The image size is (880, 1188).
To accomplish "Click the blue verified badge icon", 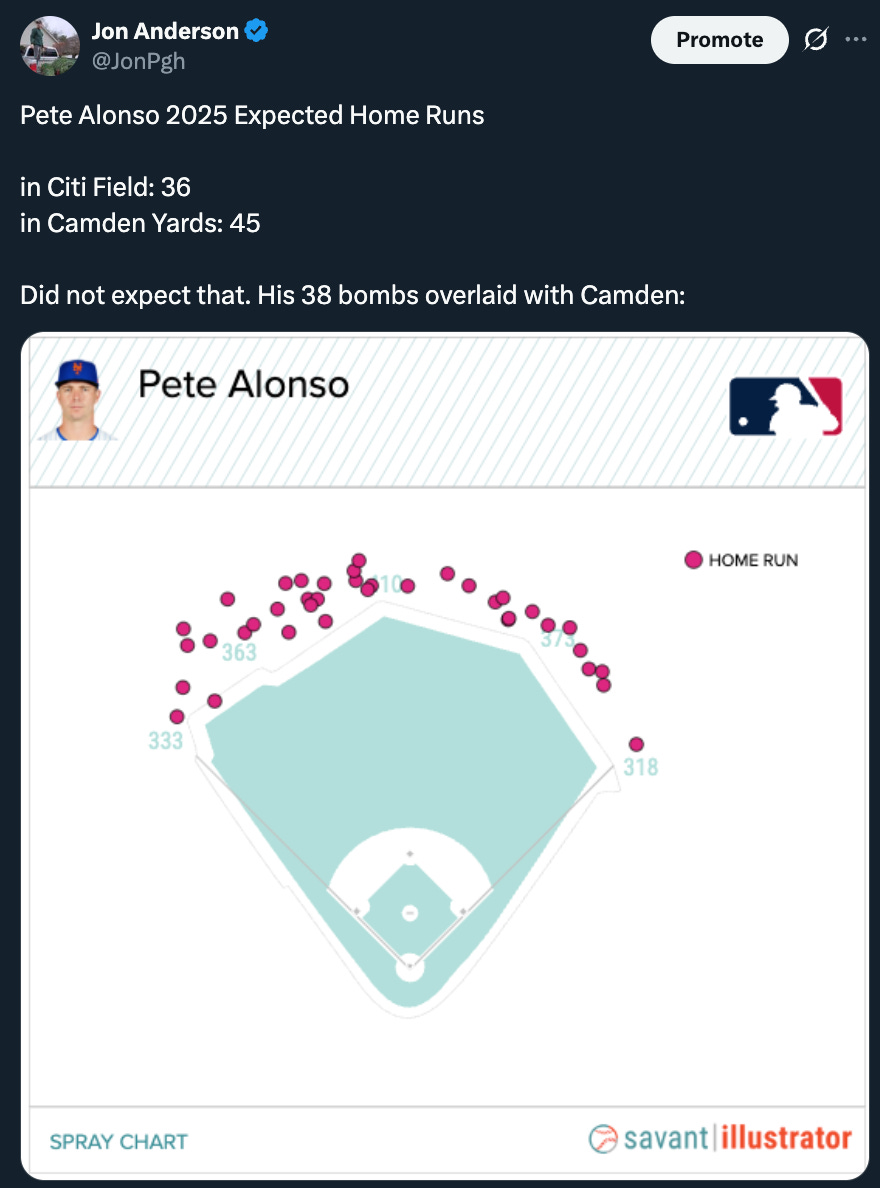I will coord(256,31).
